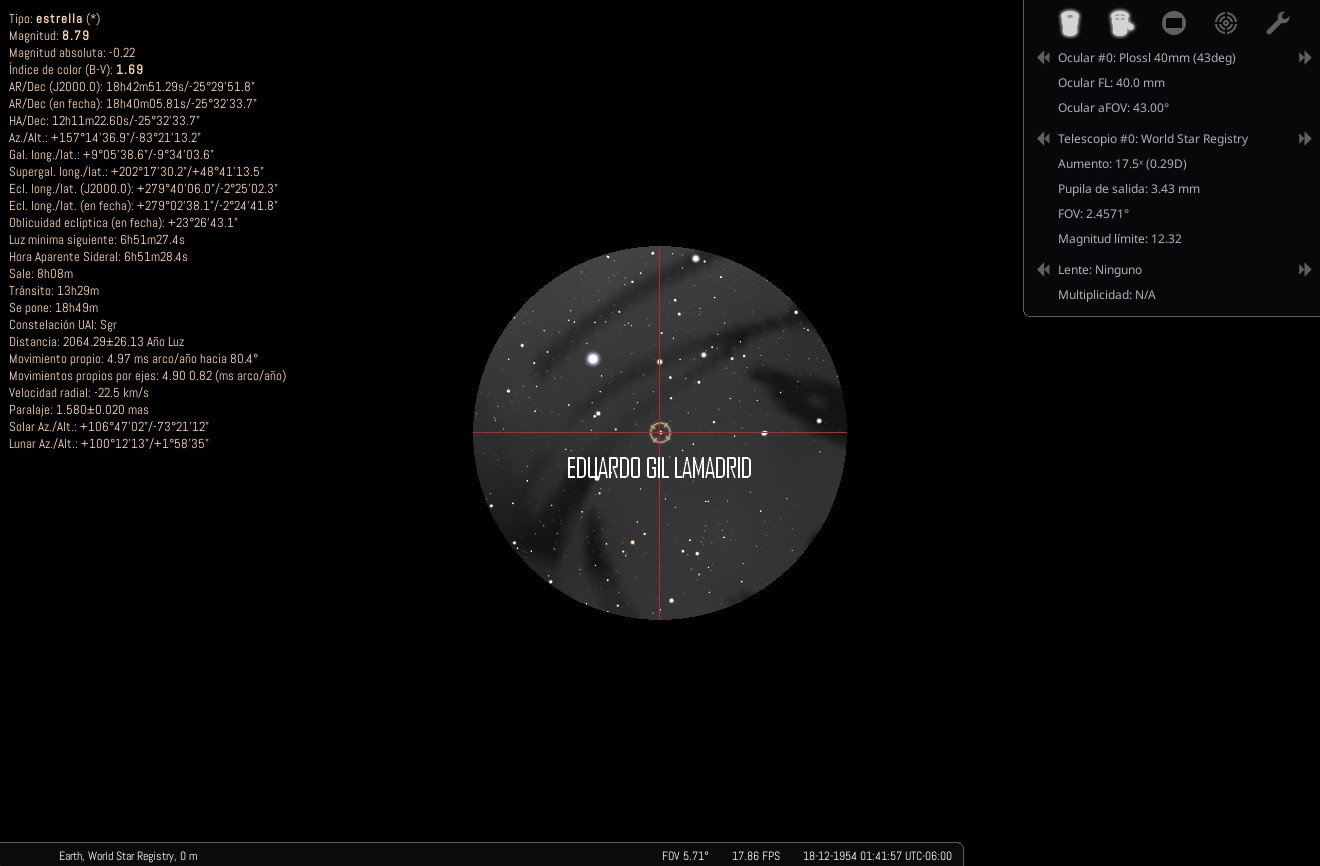Click the 'EDUARDO GIL LAMADRID' star label
The height and width of the screenshot is (866, 1320).
point(659,469)
